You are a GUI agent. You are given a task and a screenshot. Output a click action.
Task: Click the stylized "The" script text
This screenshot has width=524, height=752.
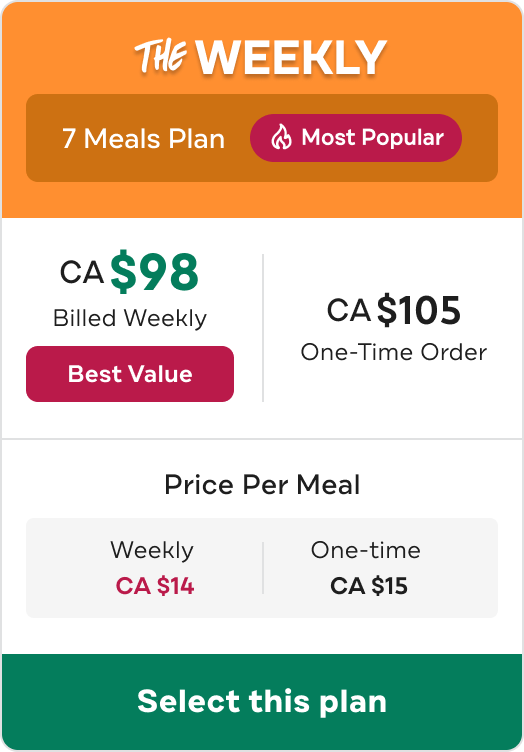[x=161, y=56]
